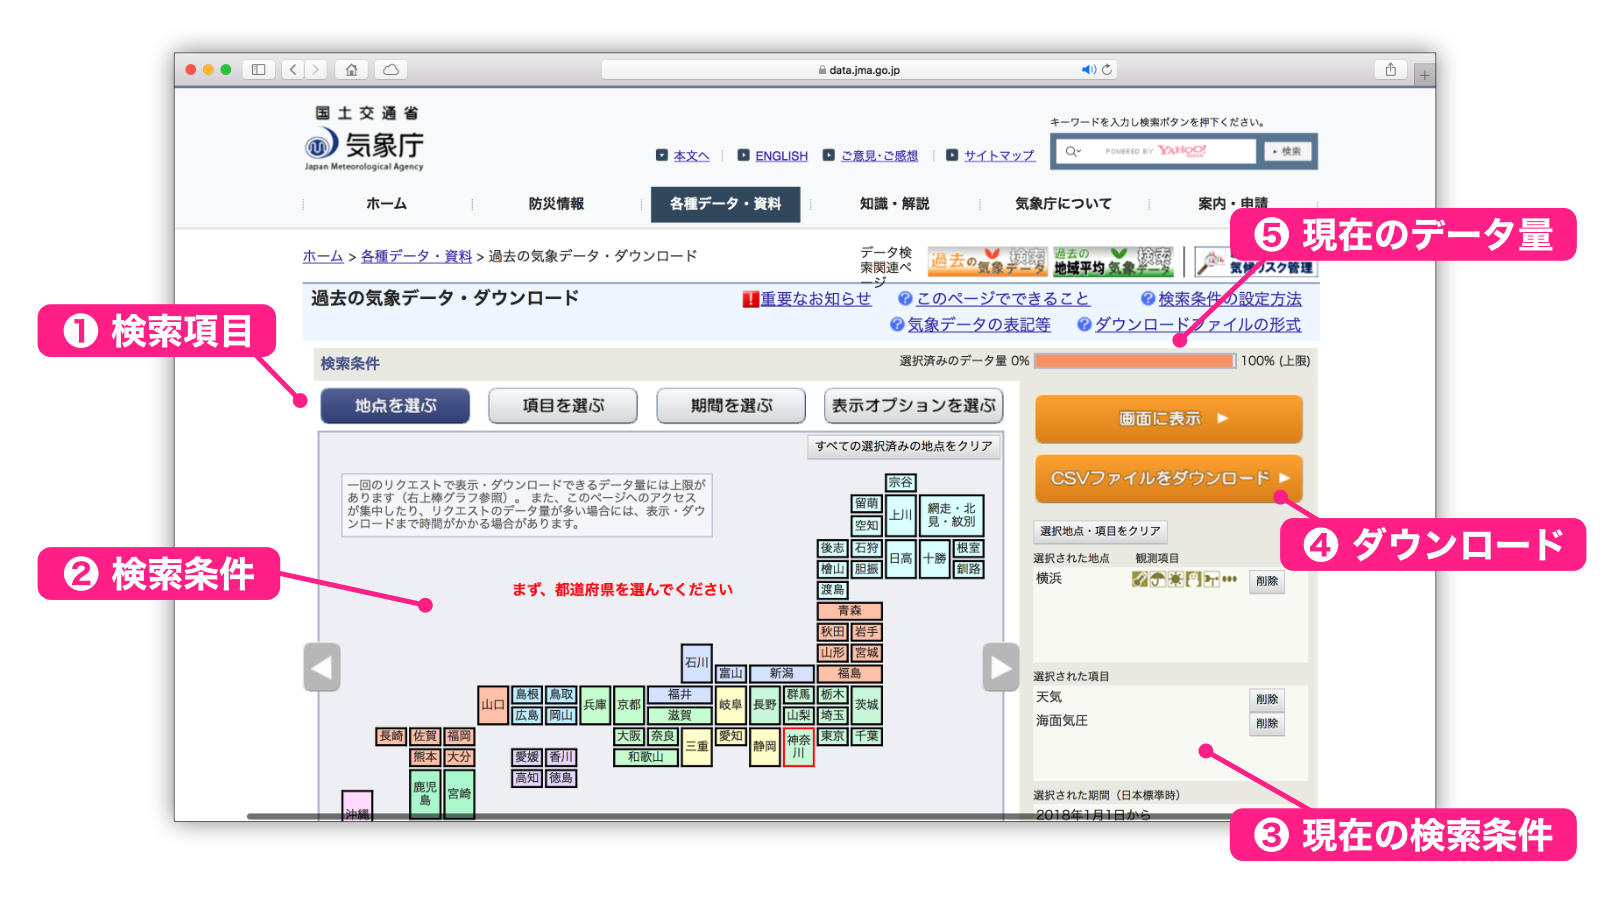The width and height of the screenshot is (1624, 914).
Task: Click the 選択地点・項目をクリア button
Action: click(1100, 532)
